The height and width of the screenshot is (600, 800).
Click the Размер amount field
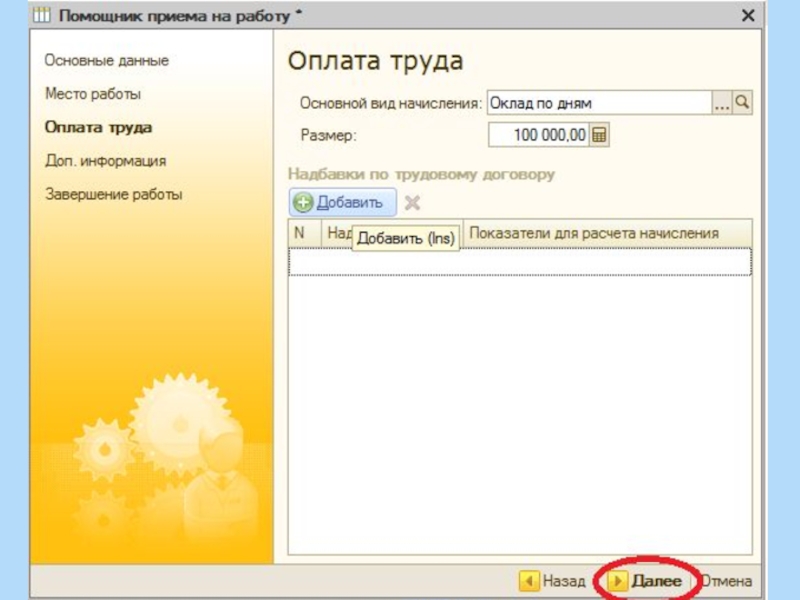[538, 135]
